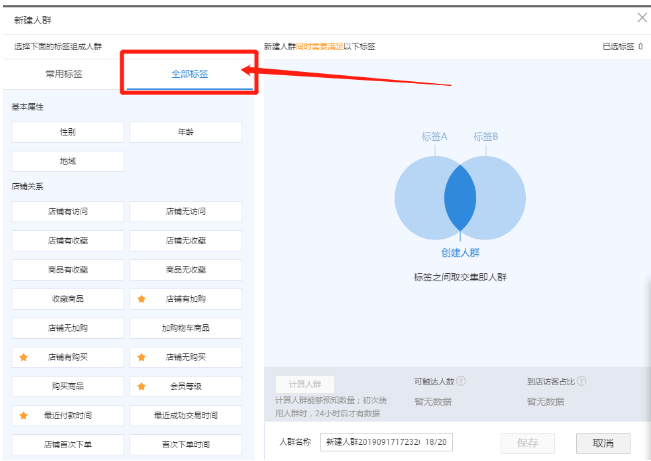Pick the 地域 tag
Viewport: 651px width, 461px height.
[x=68, y=161]
